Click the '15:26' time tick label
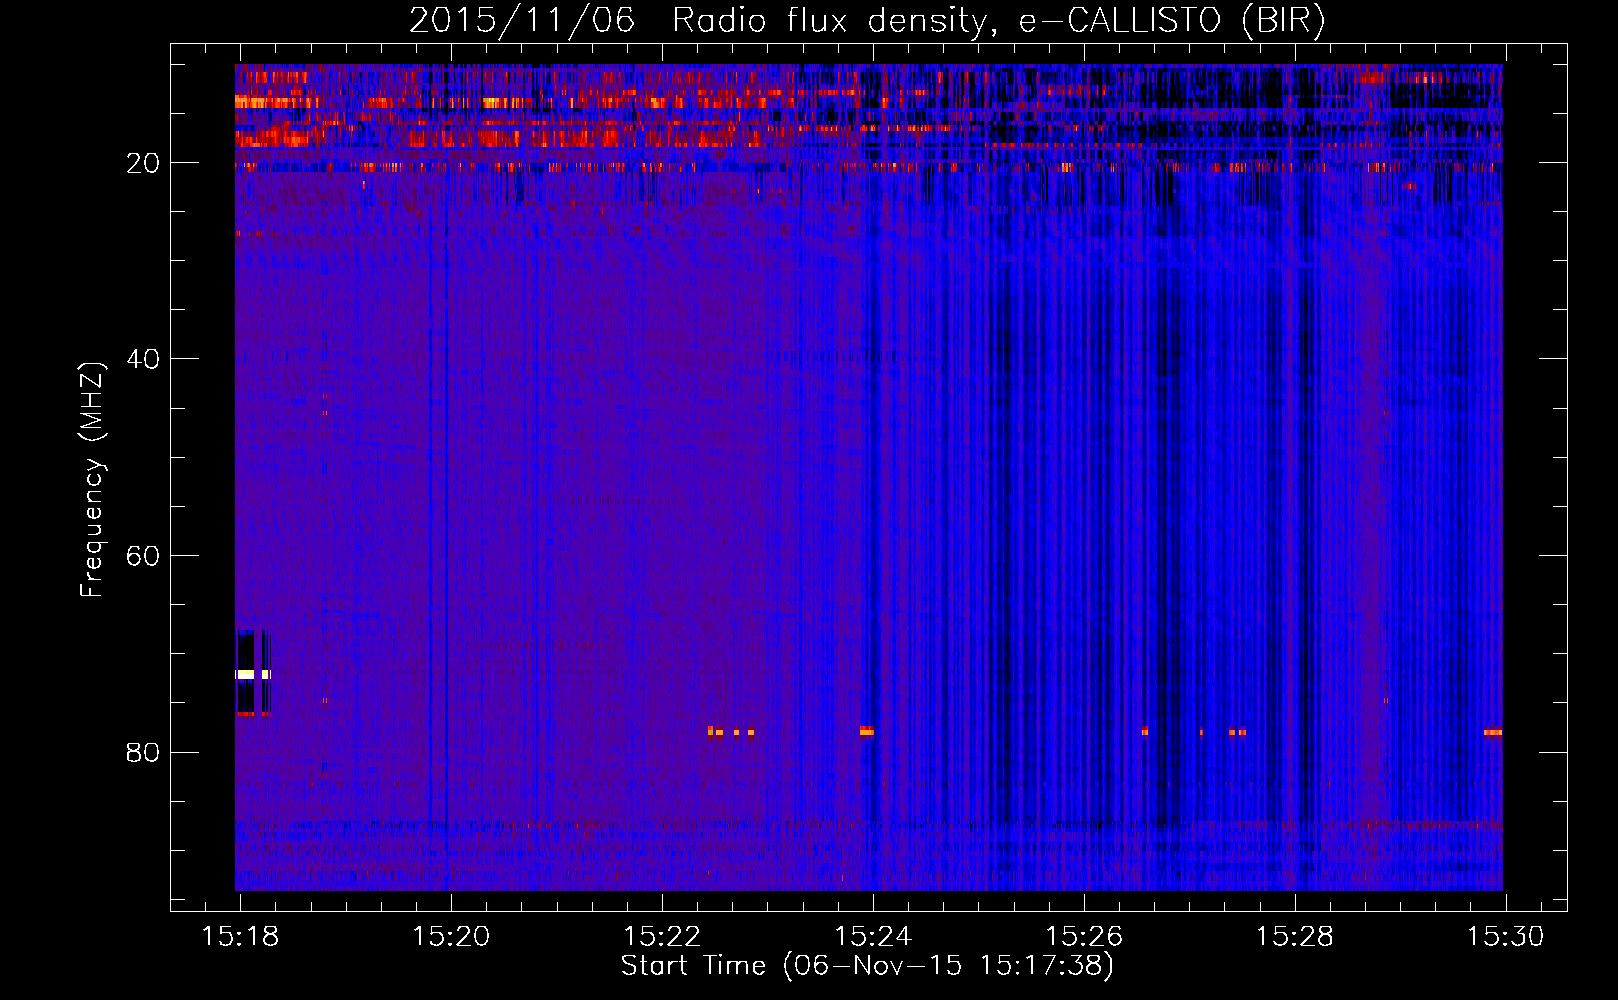 [x=1084, y=937]
